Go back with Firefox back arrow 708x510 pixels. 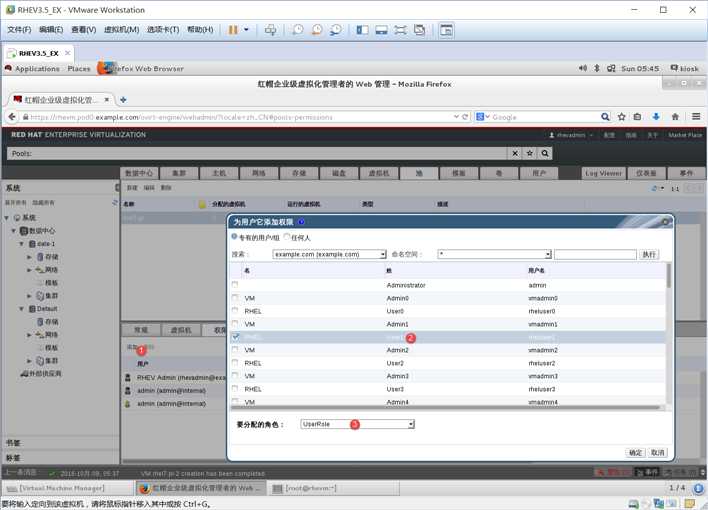(x=12, y=117)
